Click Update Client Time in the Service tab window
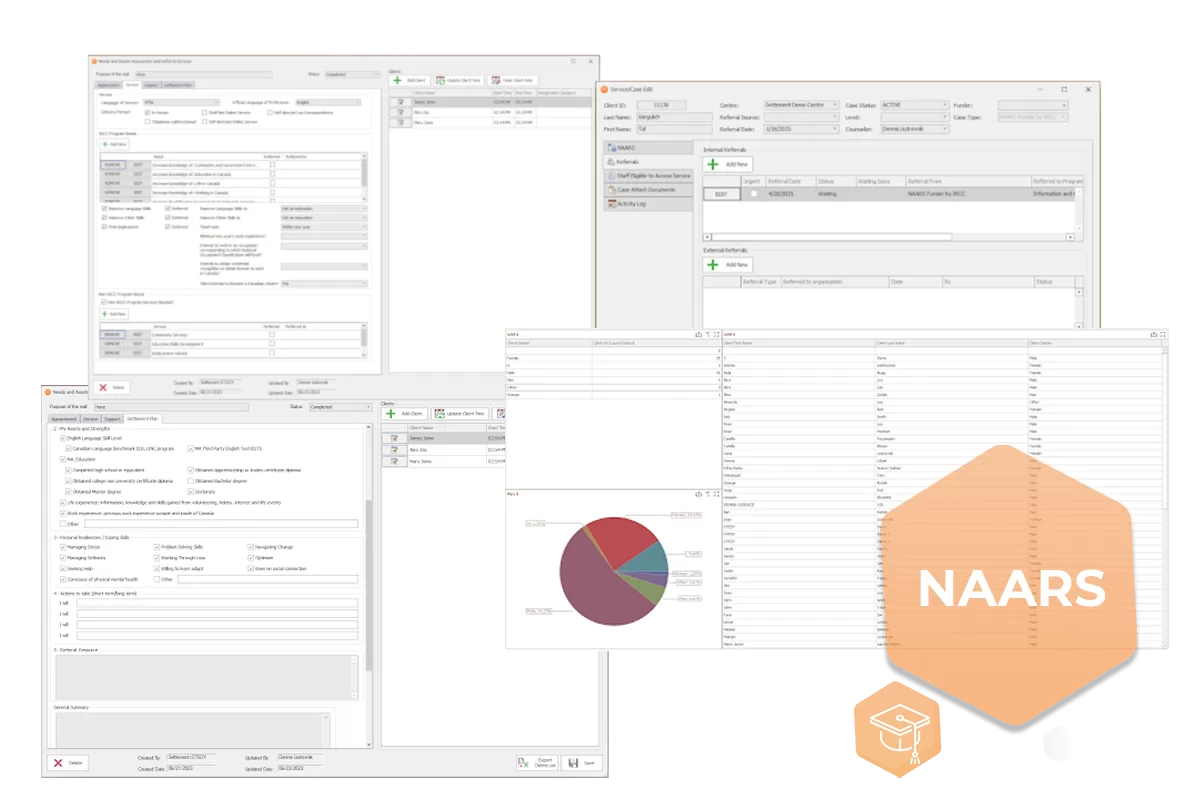The image size is (1200, 800). click(x=459, y=80)
